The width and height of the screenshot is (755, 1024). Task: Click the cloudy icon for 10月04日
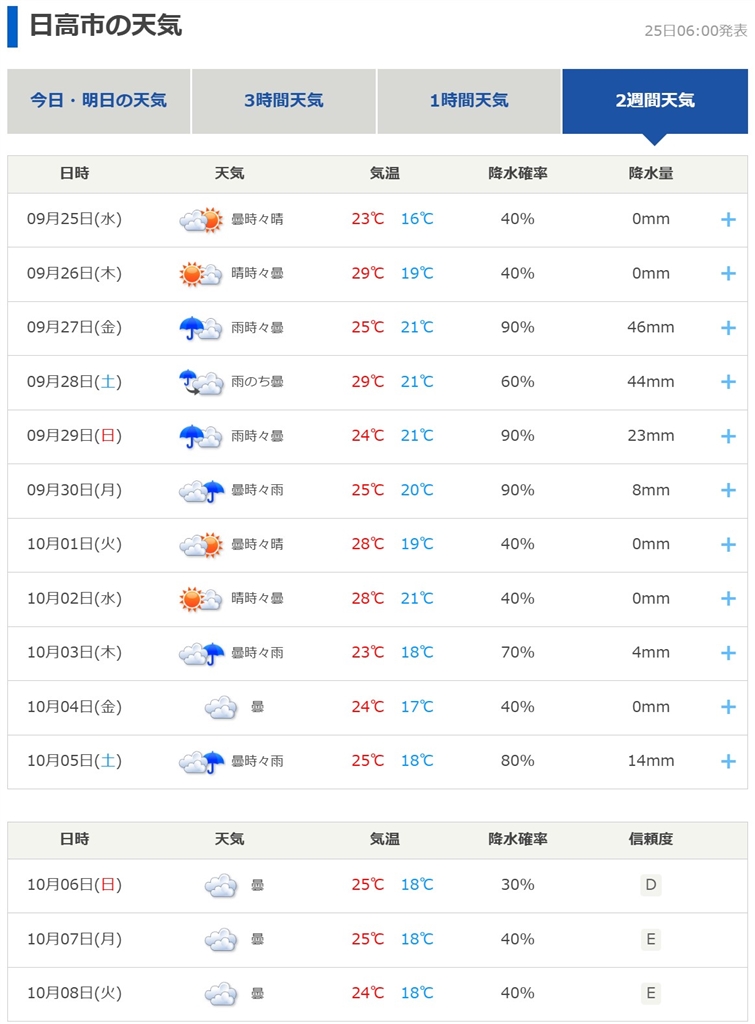[x=221, y=707]
